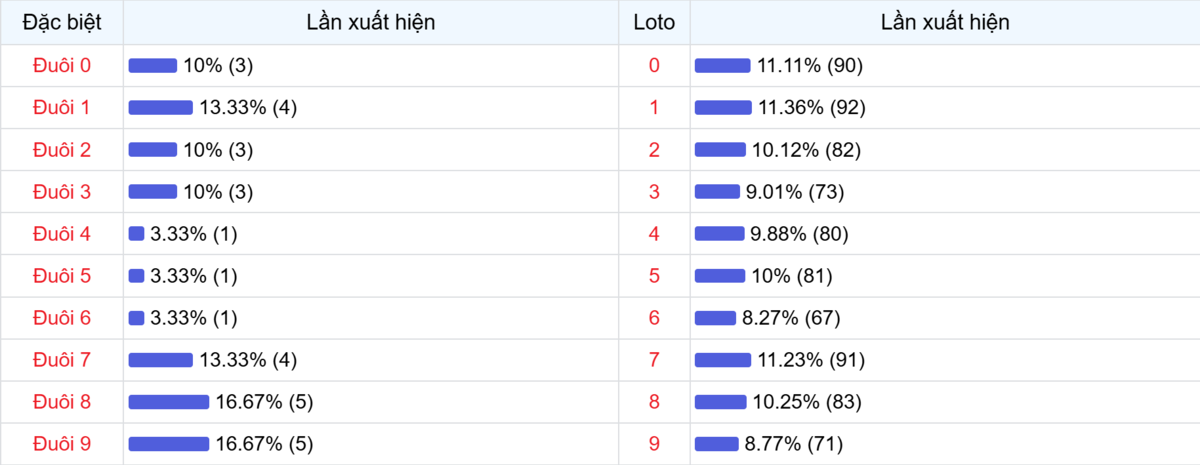Select the "9.01% (73)" value text
This screenshot has height=465, width=1200.
click(x=800, y=192)
